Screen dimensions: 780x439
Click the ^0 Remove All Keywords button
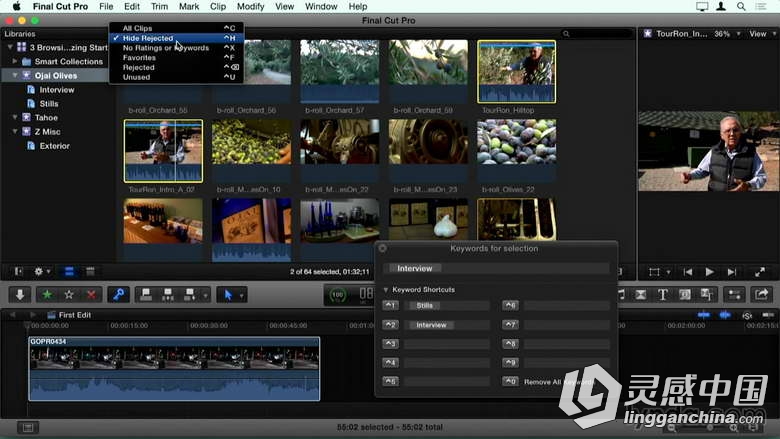click(510, 381)
